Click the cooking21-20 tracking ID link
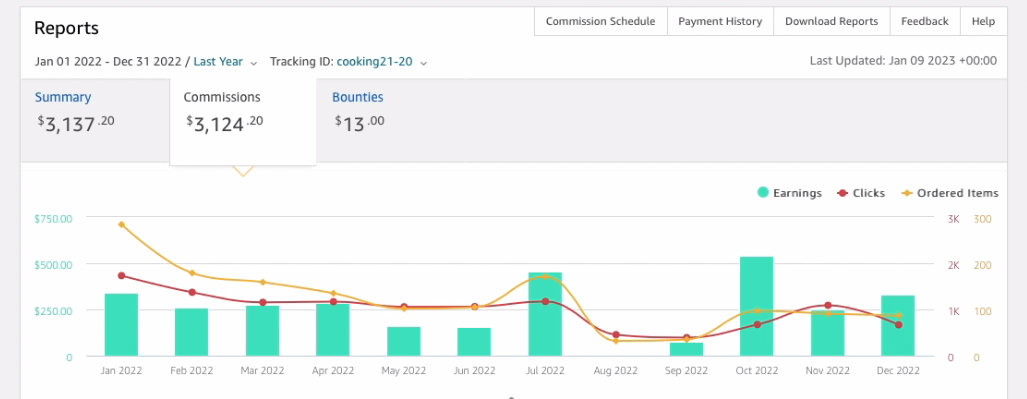Viewport: 1027px width, 399px height. pyautogui.click(x=375, y=62)
